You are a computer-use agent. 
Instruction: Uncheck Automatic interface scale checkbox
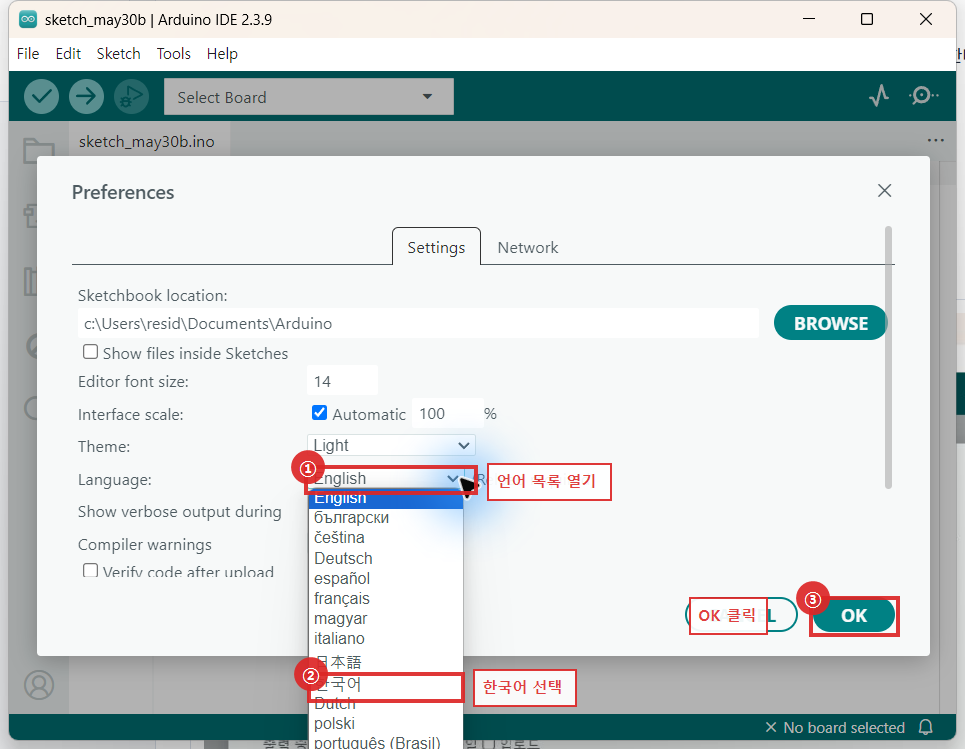pos(319,412)
